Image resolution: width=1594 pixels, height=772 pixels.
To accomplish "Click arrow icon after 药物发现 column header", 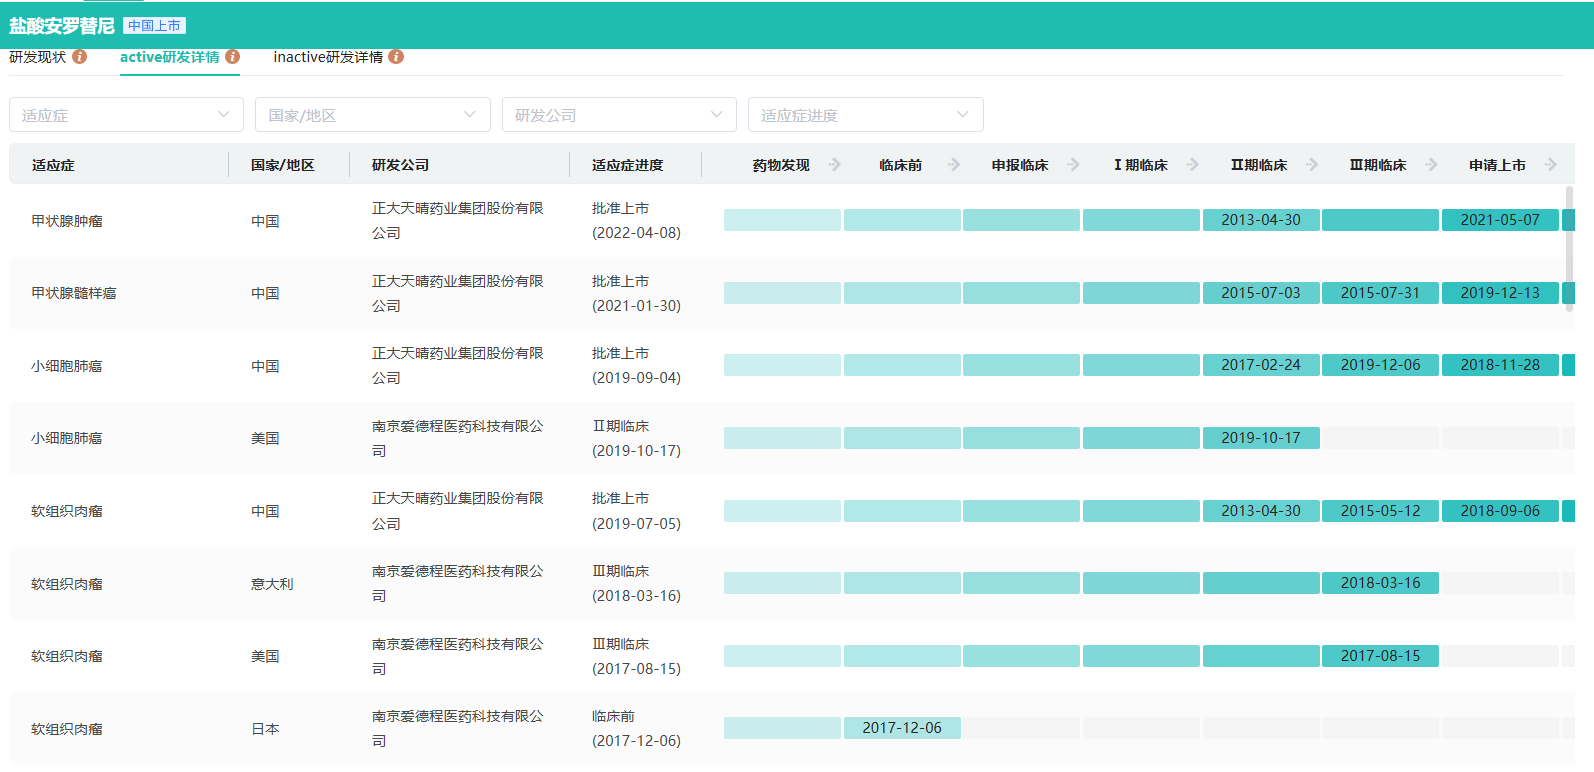I will [835, 165].
